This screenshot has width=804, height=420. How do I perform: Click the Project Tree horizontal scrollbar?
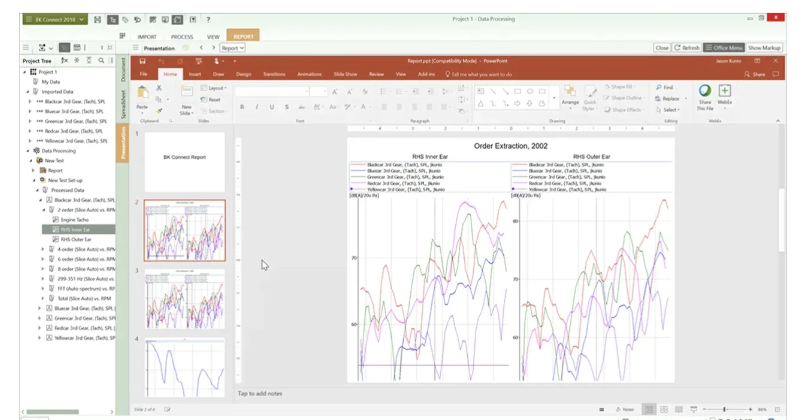(53, 411)
